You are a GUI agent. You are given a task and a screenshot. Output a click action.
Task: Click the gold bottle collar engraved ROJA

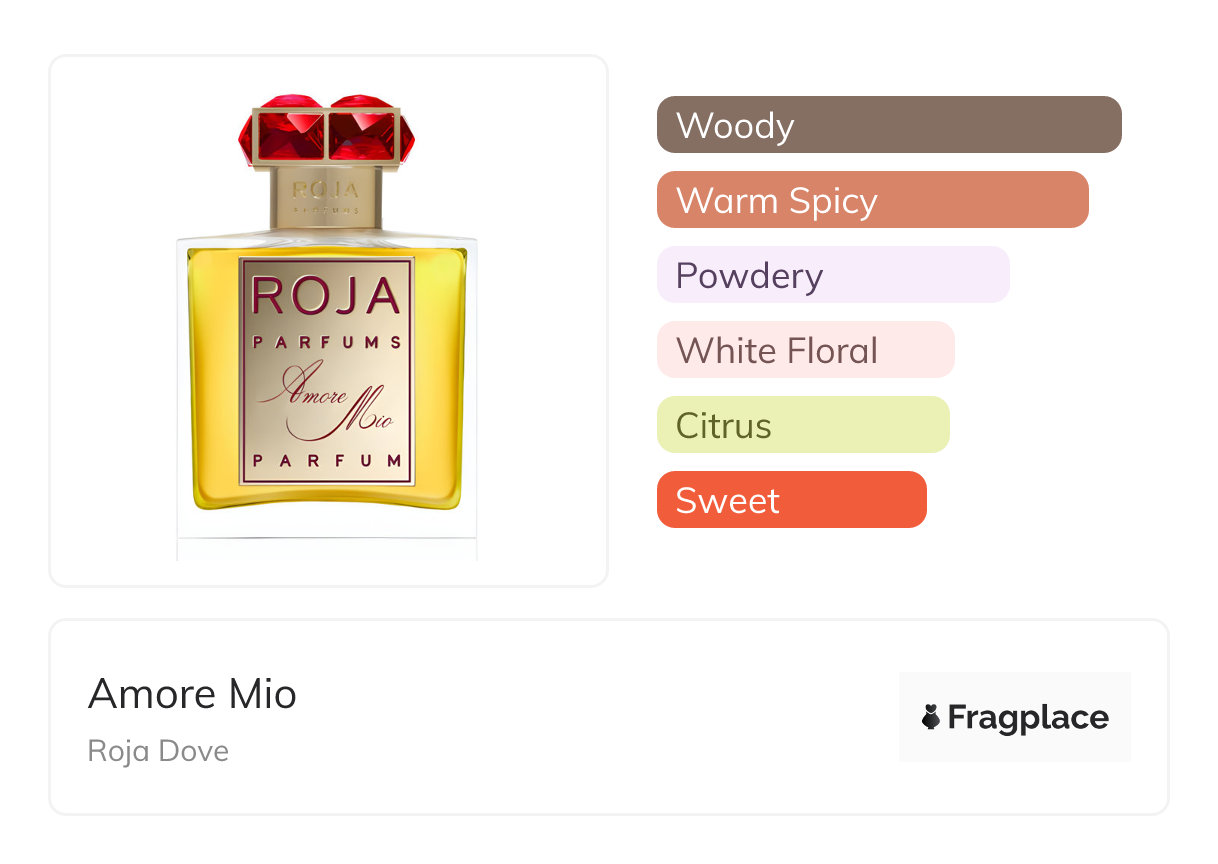[x=326, y=195]
